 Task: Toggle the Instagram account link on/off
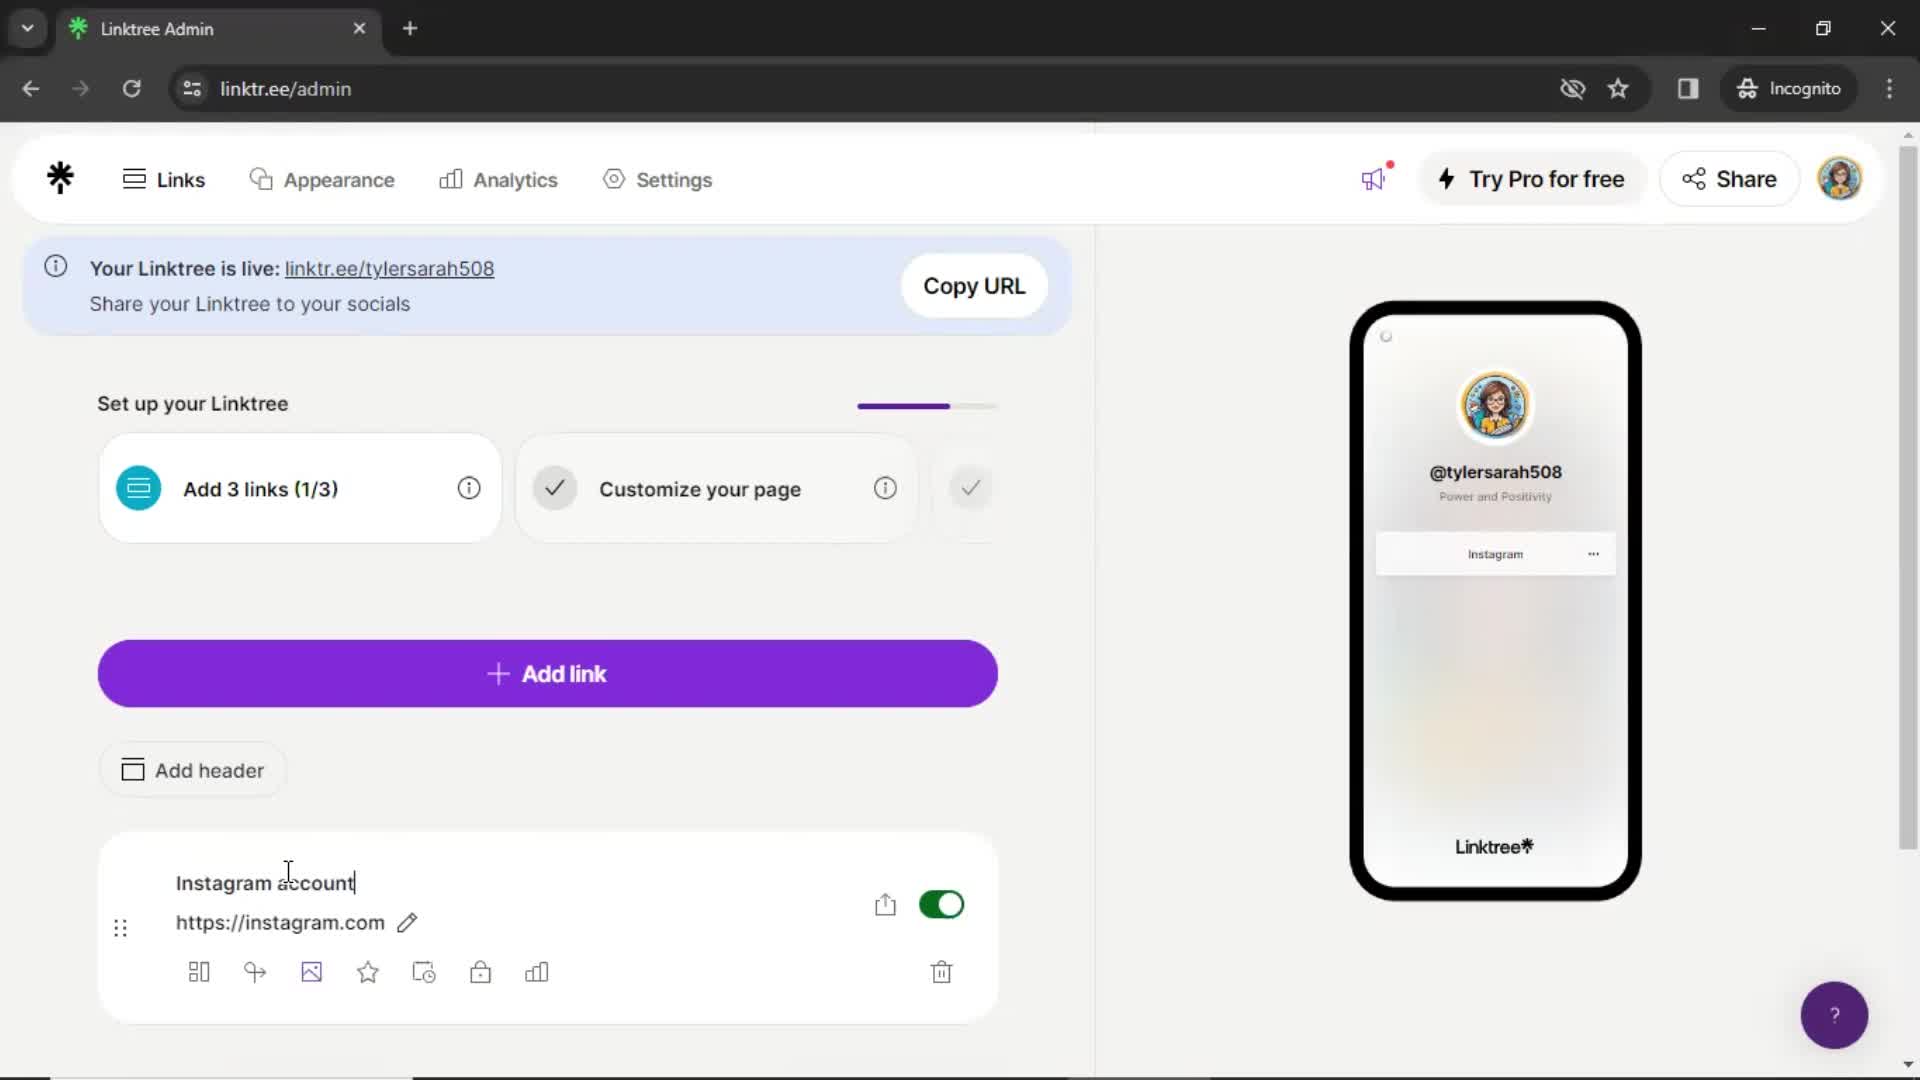(942, 905)
